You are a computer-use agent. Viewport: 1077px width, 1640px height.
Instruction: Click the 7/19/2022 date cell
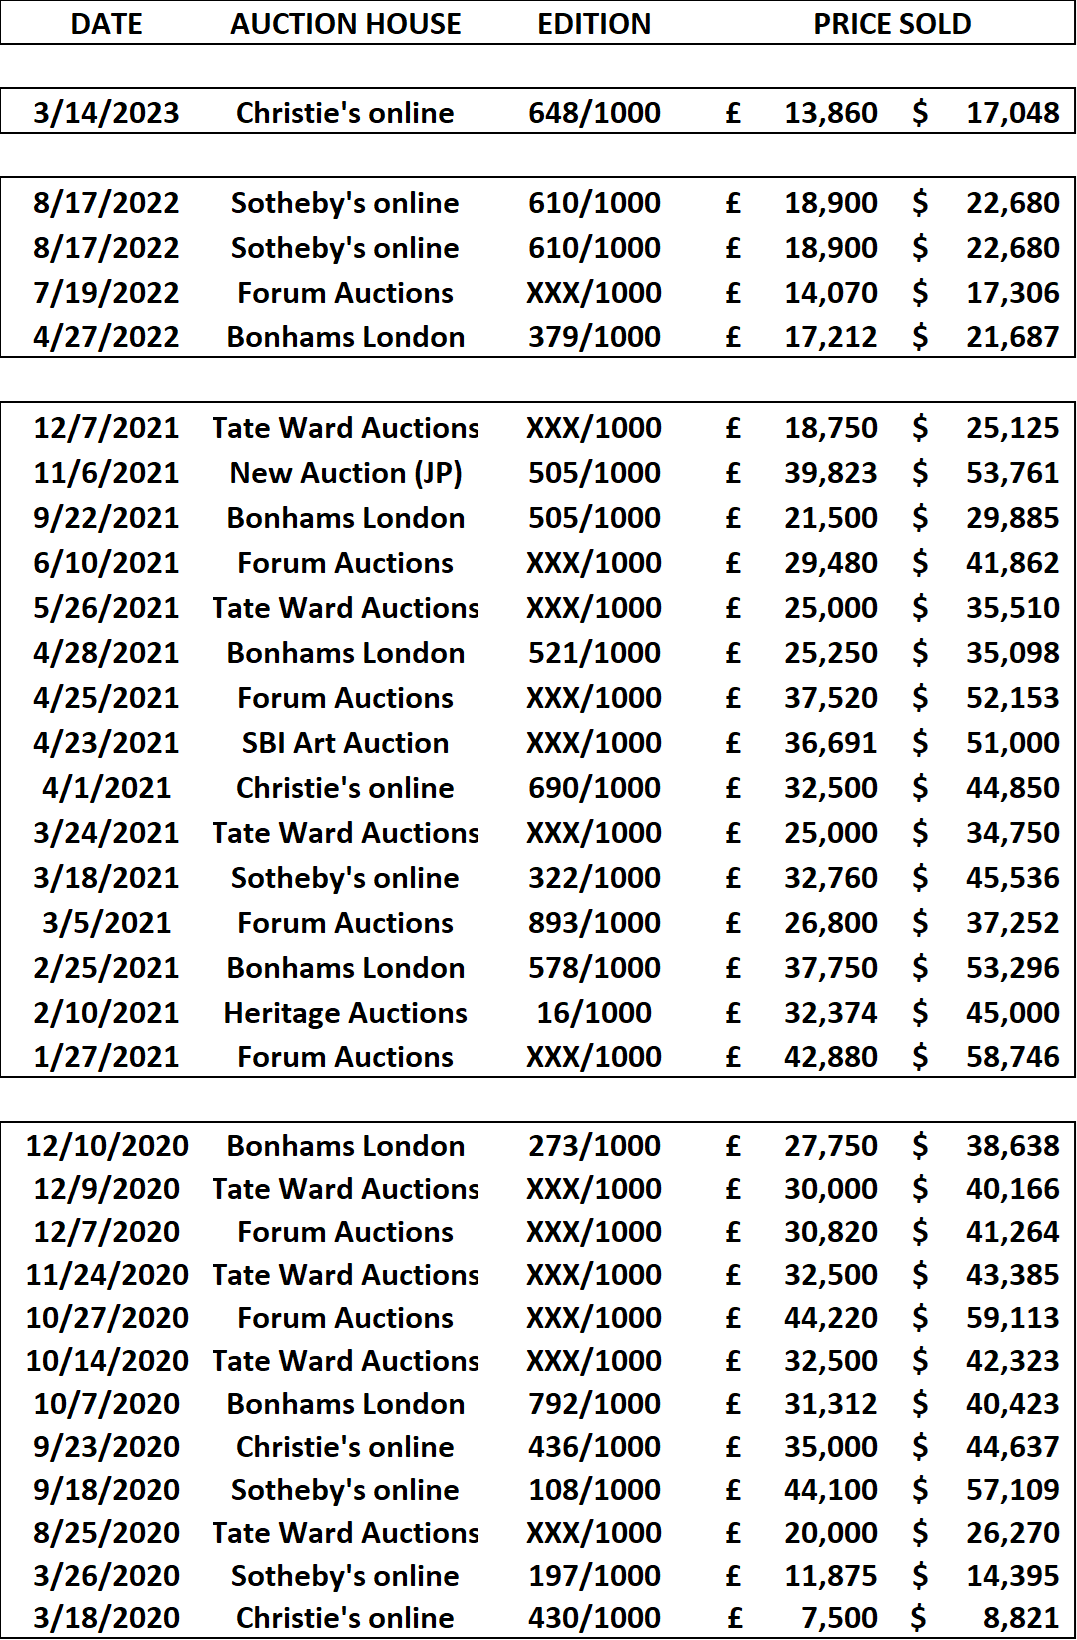click(x=107, y=293)
